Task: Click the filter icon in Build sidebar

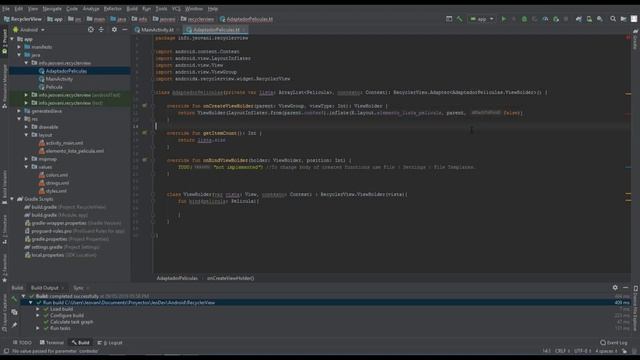Action: [14, 312]
